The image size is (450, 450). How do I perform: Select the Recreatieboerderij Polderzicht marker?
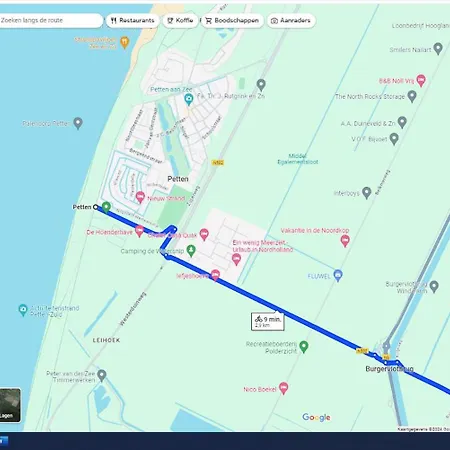pyautogui.click(x=303, y=347)
